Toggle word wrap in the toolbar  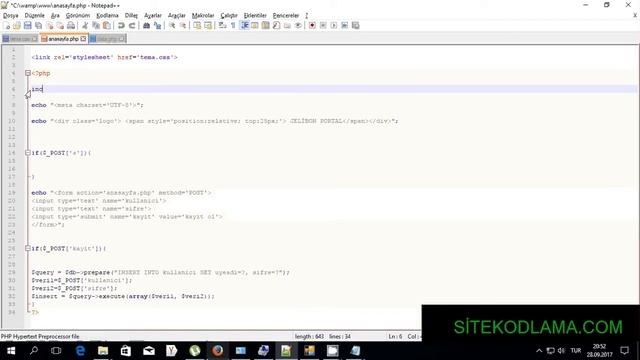(222, 26)
